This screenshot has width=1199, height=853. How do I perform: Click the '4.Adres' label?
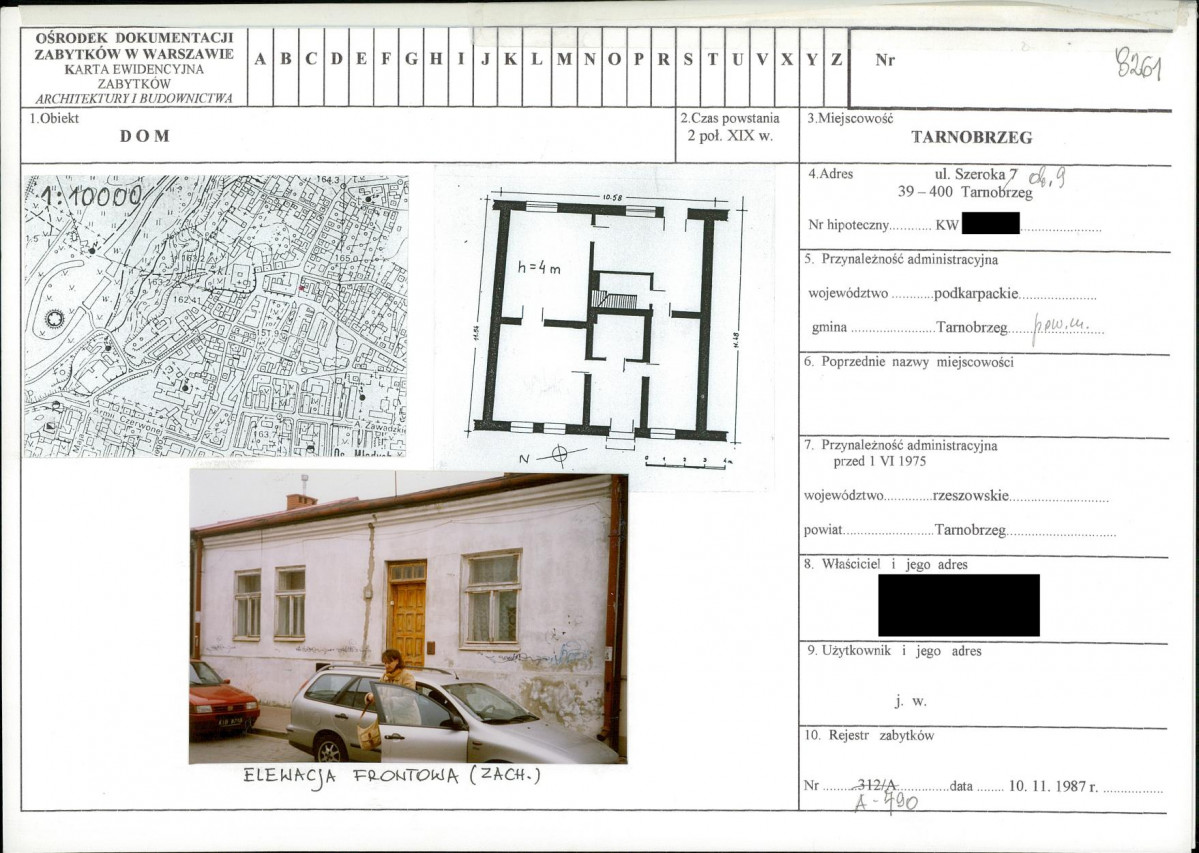click(x=830, y=174)
